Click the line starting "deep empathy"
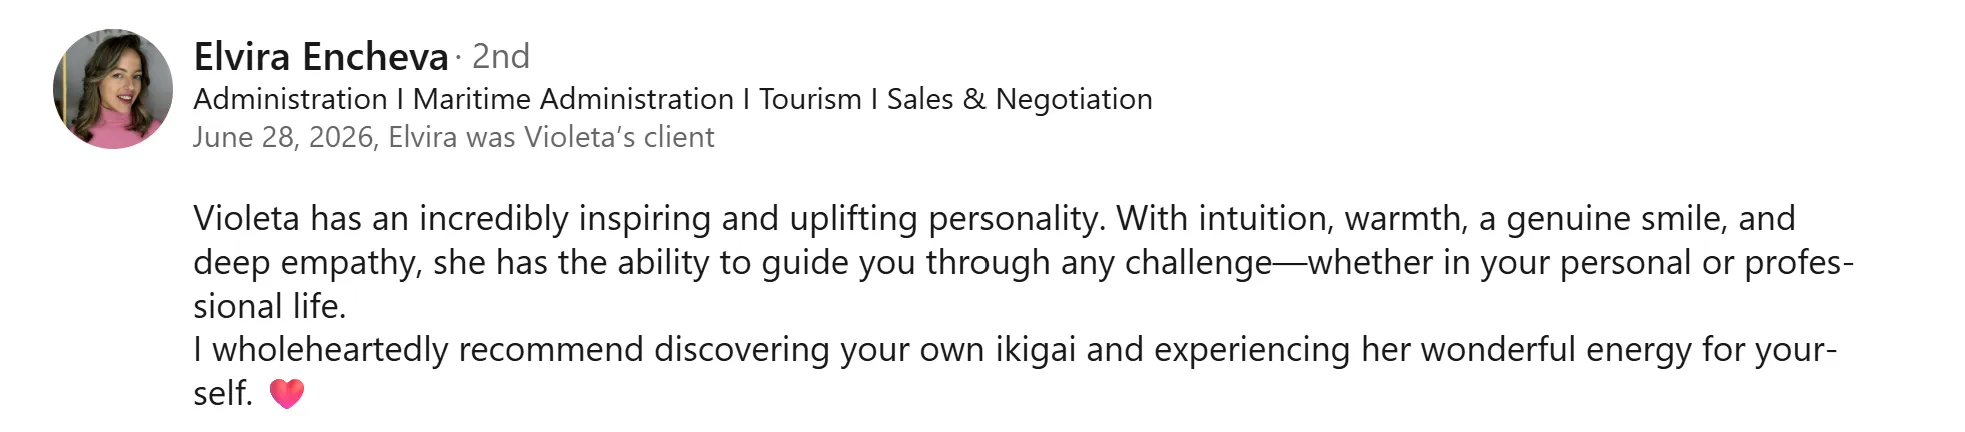 (1024, 263)
